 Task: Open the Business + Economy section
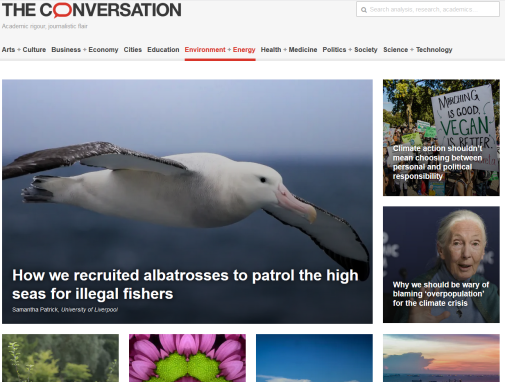[x=85, y=50]
